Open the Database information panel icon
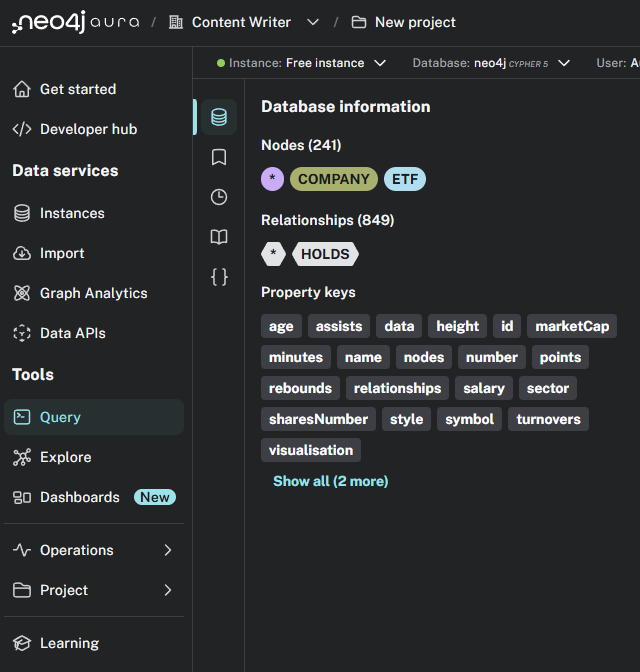Screen dimensions: 640x672 point(219,117)
